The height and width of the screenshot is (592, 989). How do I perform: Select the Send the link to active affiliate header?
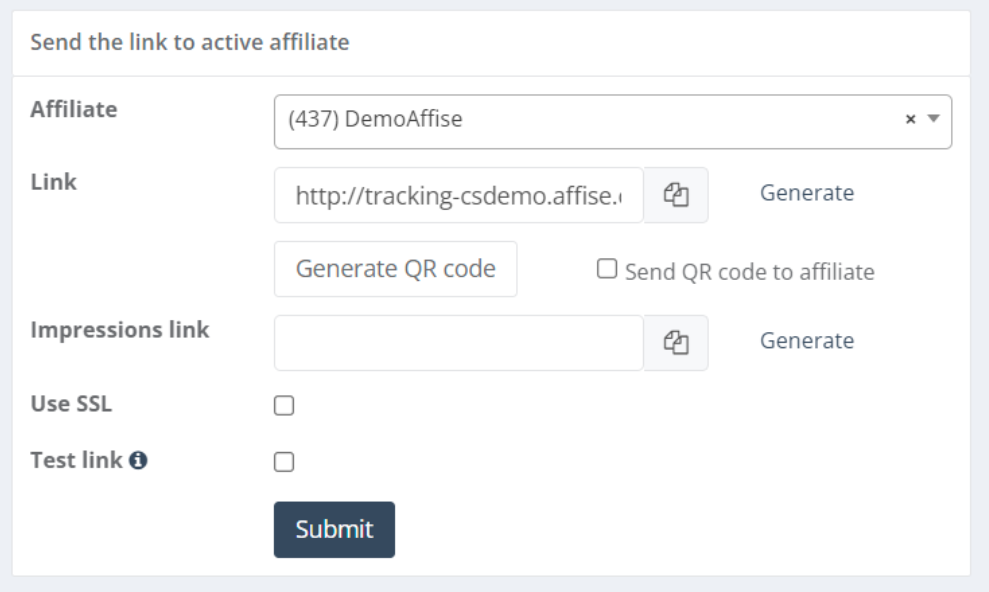[190, 42]
